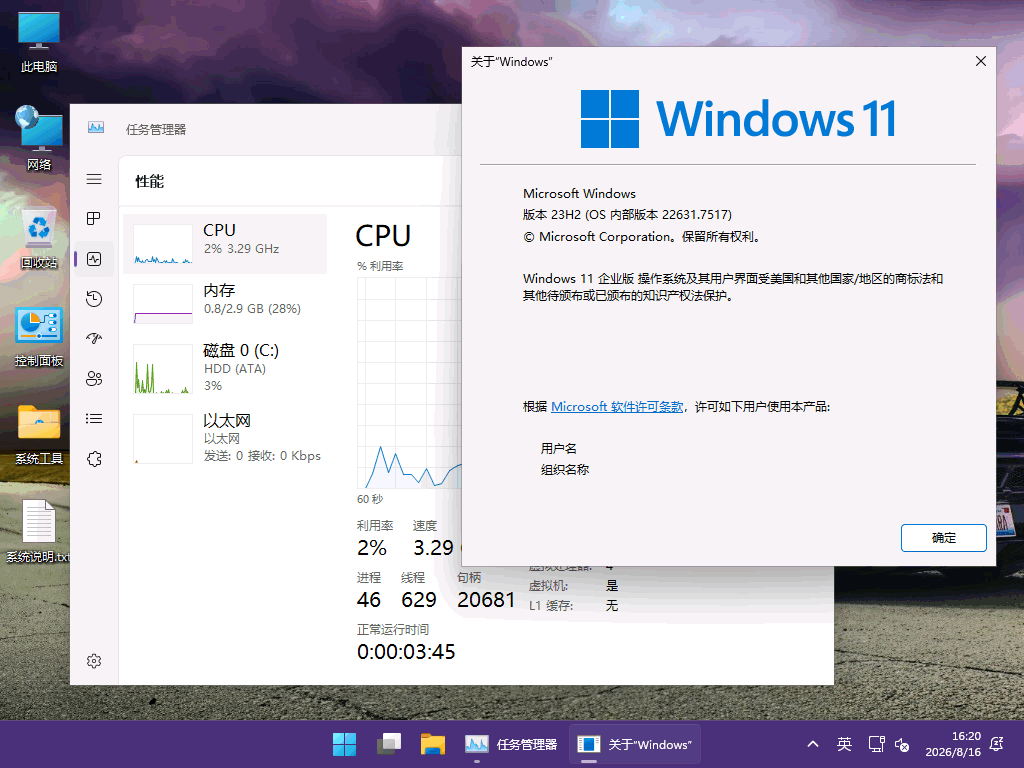Open Details page in Task Manager sidebar

(x=94, y=419)
